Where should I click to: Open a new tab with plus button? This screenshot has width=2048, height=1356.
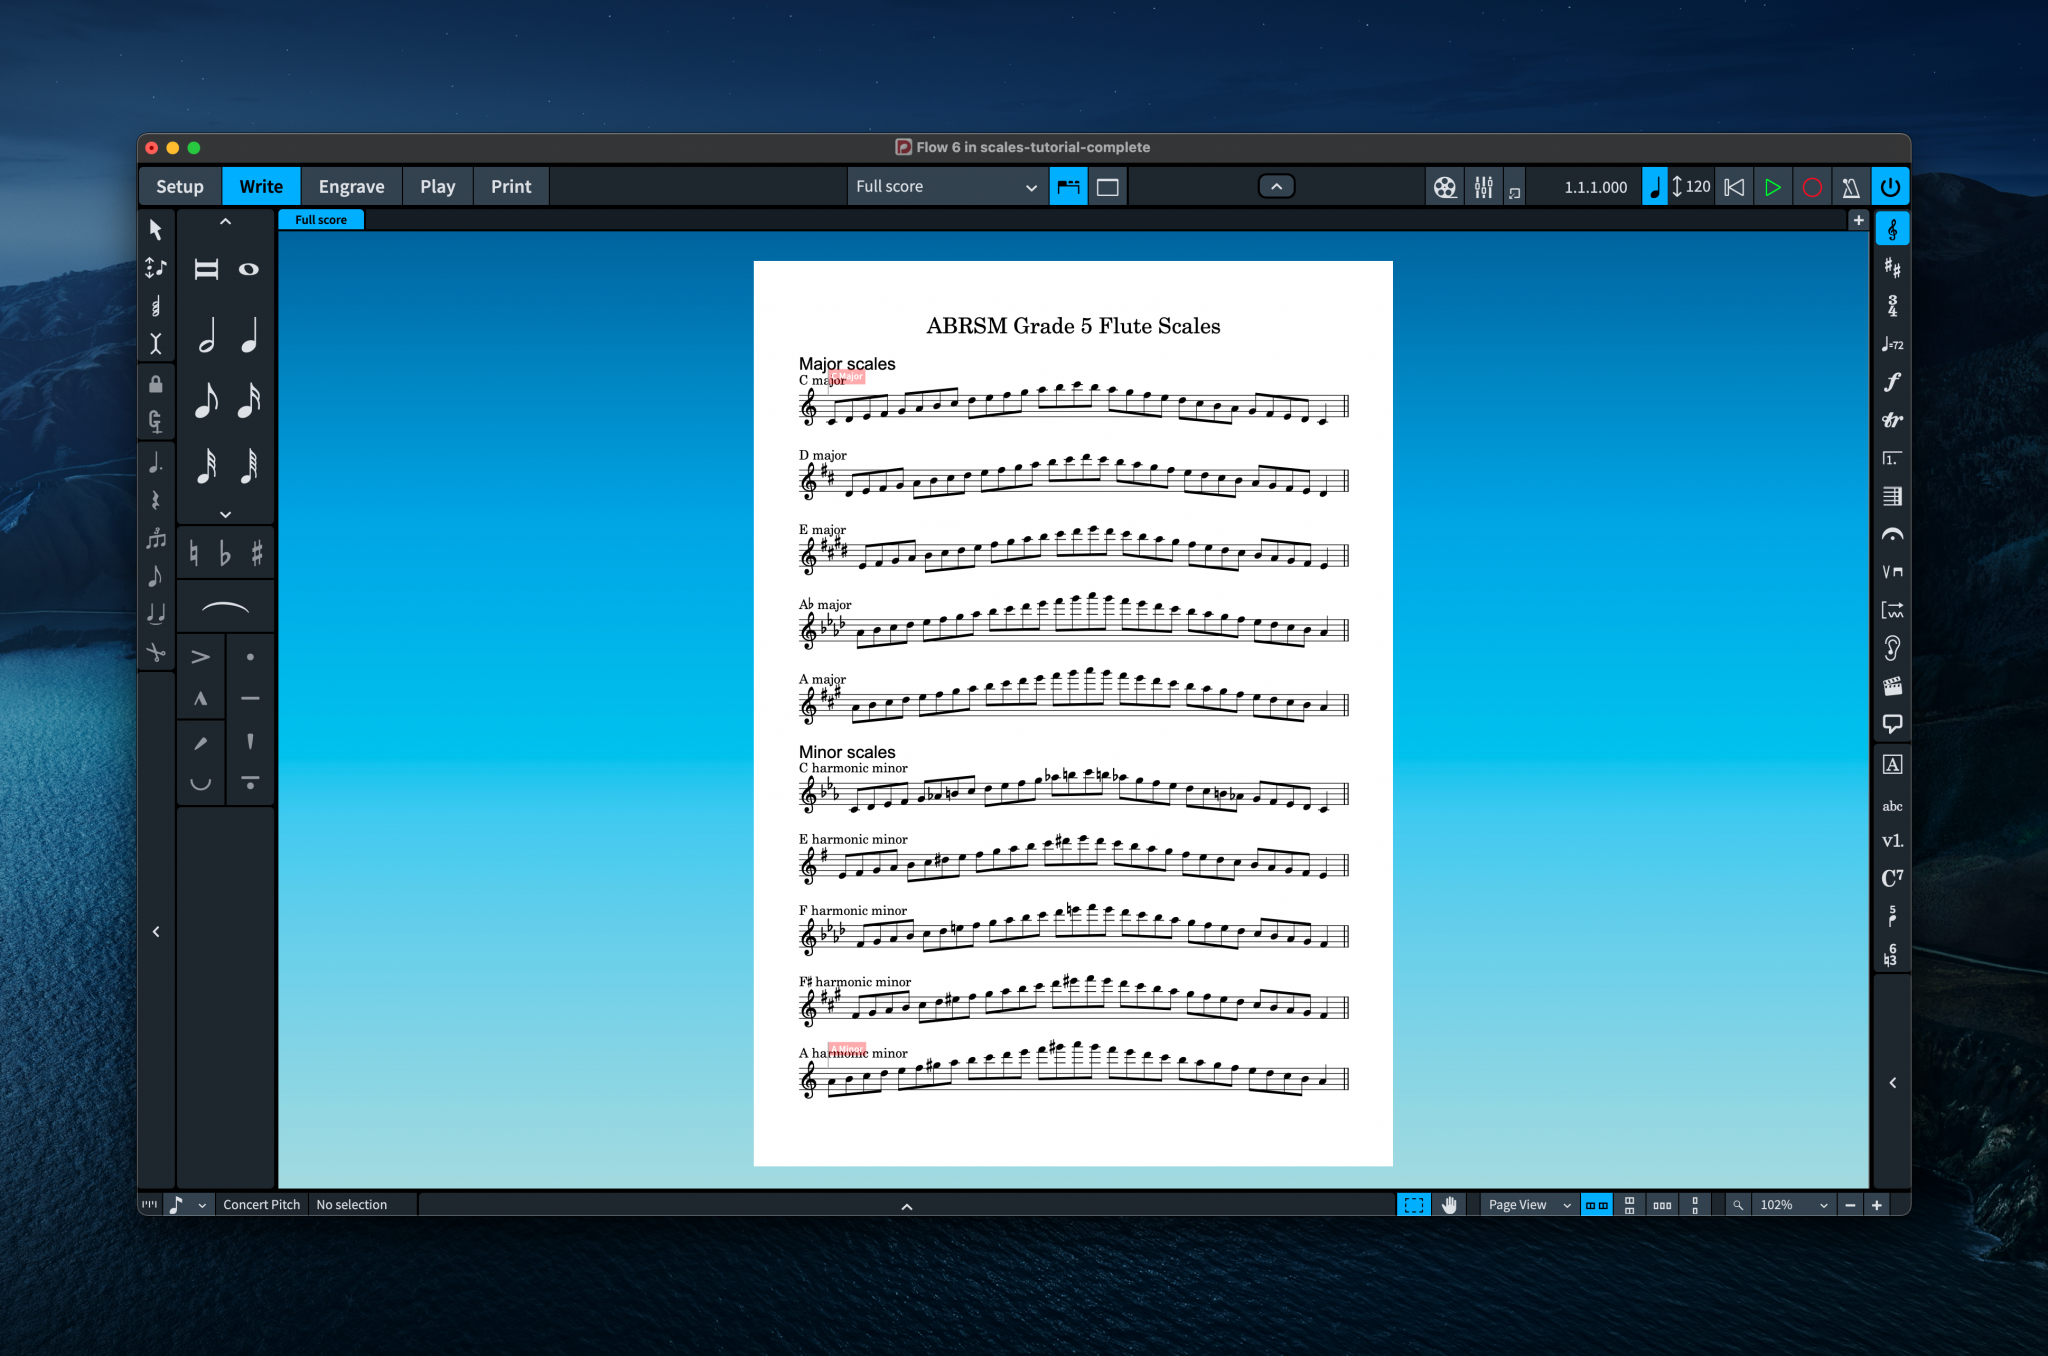point(1858,220)
